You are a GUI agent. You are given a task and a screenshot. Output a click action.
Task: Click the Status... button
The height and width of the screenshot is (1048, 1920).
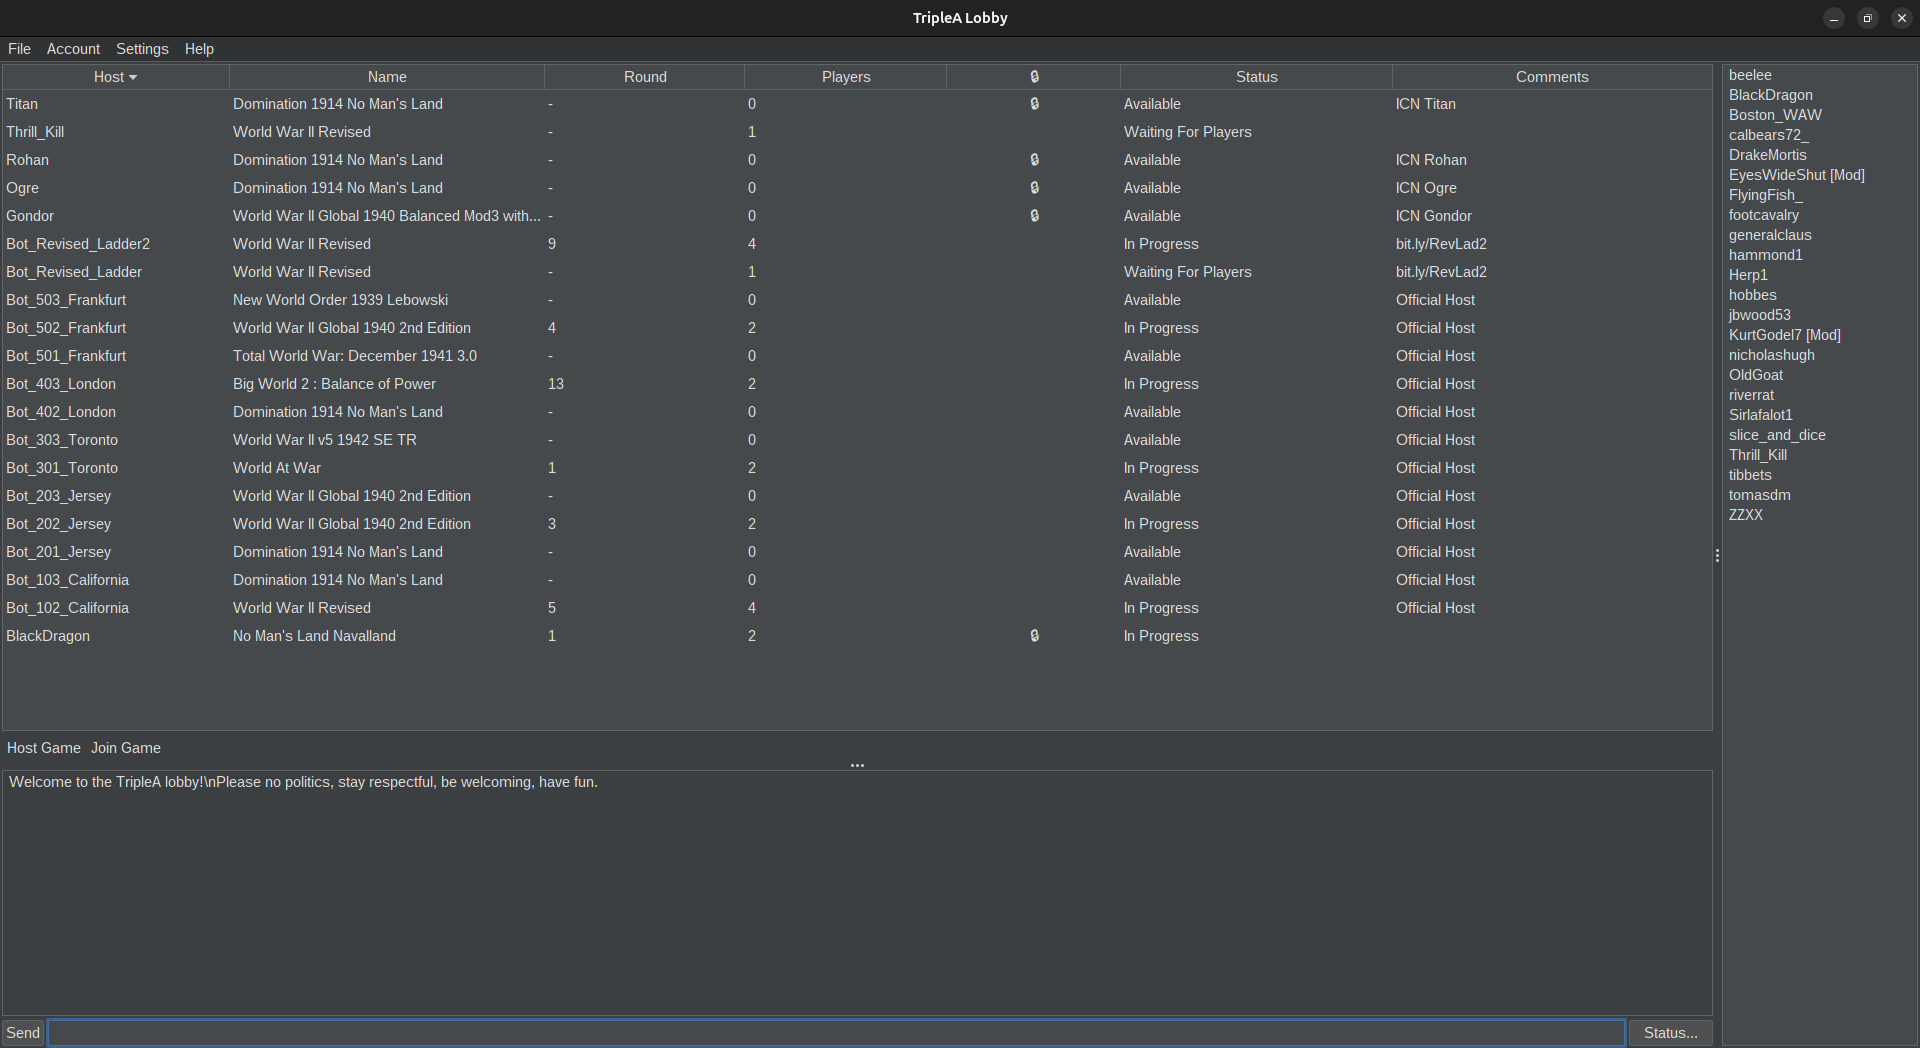coord(1670,1033)
